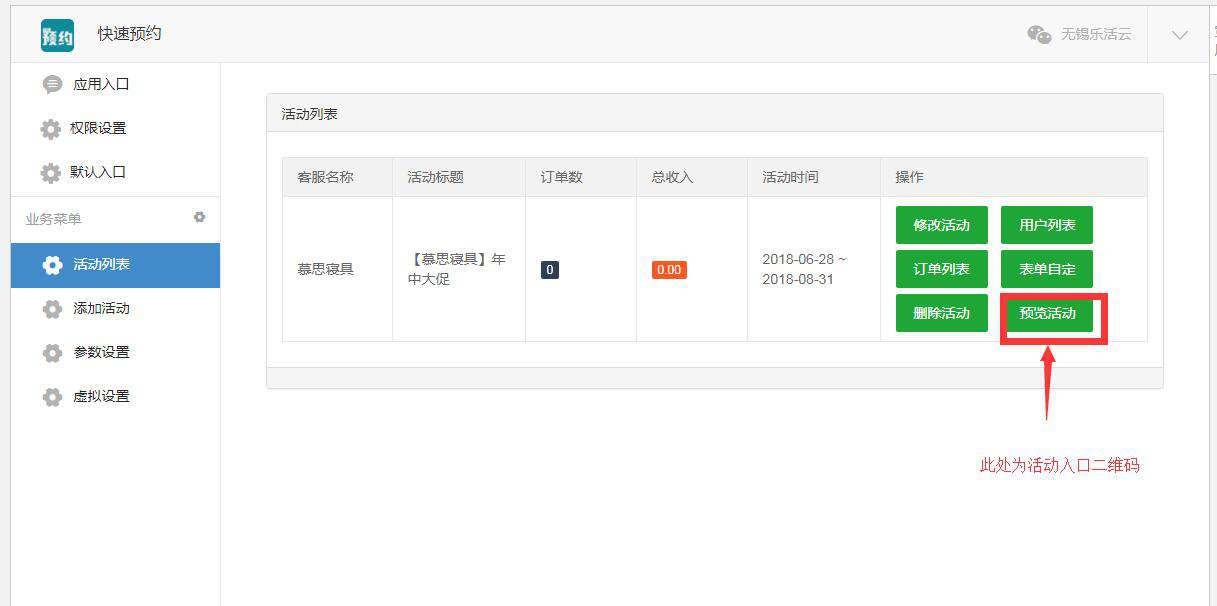Viewport: 1217px width, 606px height.
Task: Open the 订单列表 button
Action: 940,269
